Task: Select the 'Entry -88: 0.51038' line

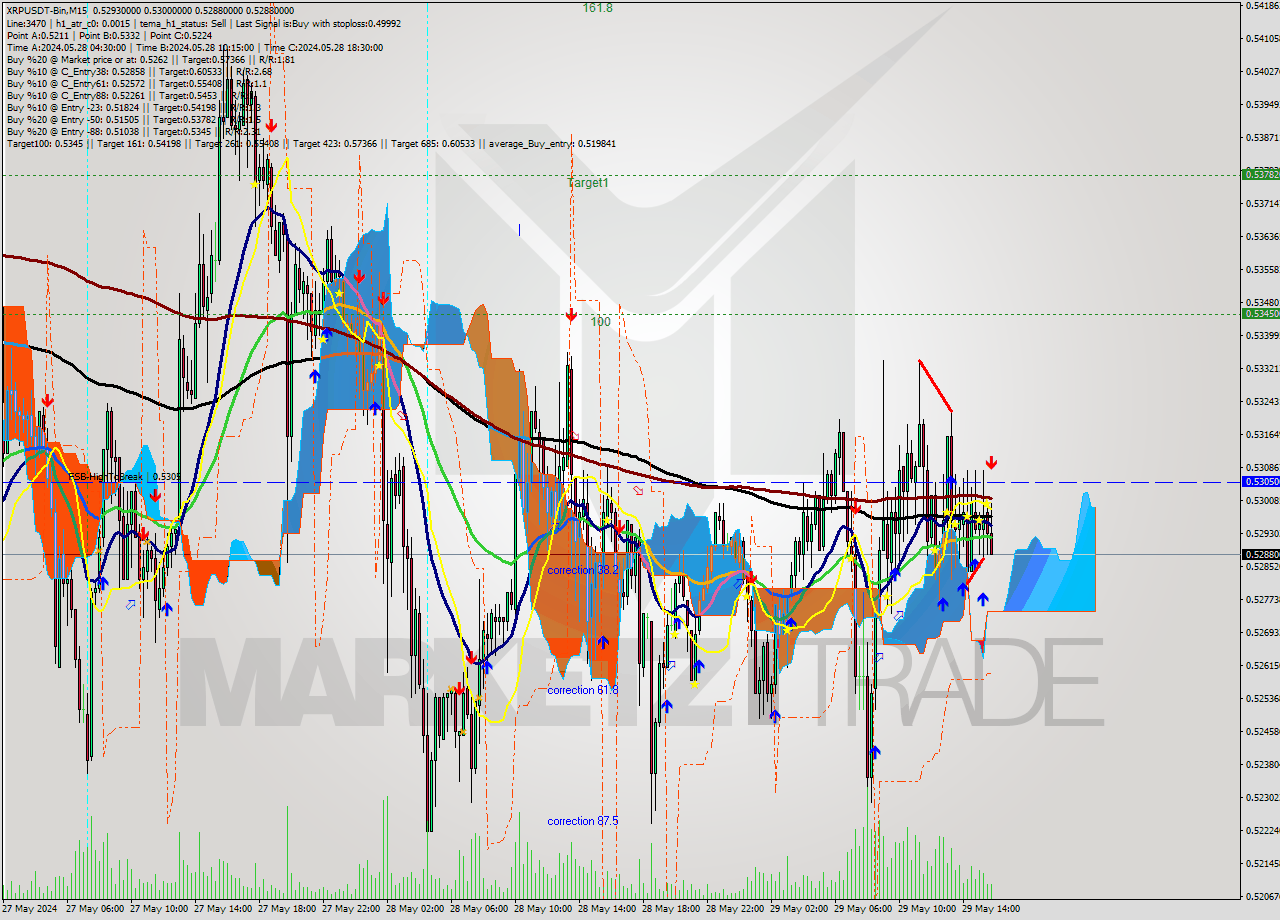Action: [133, 131]
